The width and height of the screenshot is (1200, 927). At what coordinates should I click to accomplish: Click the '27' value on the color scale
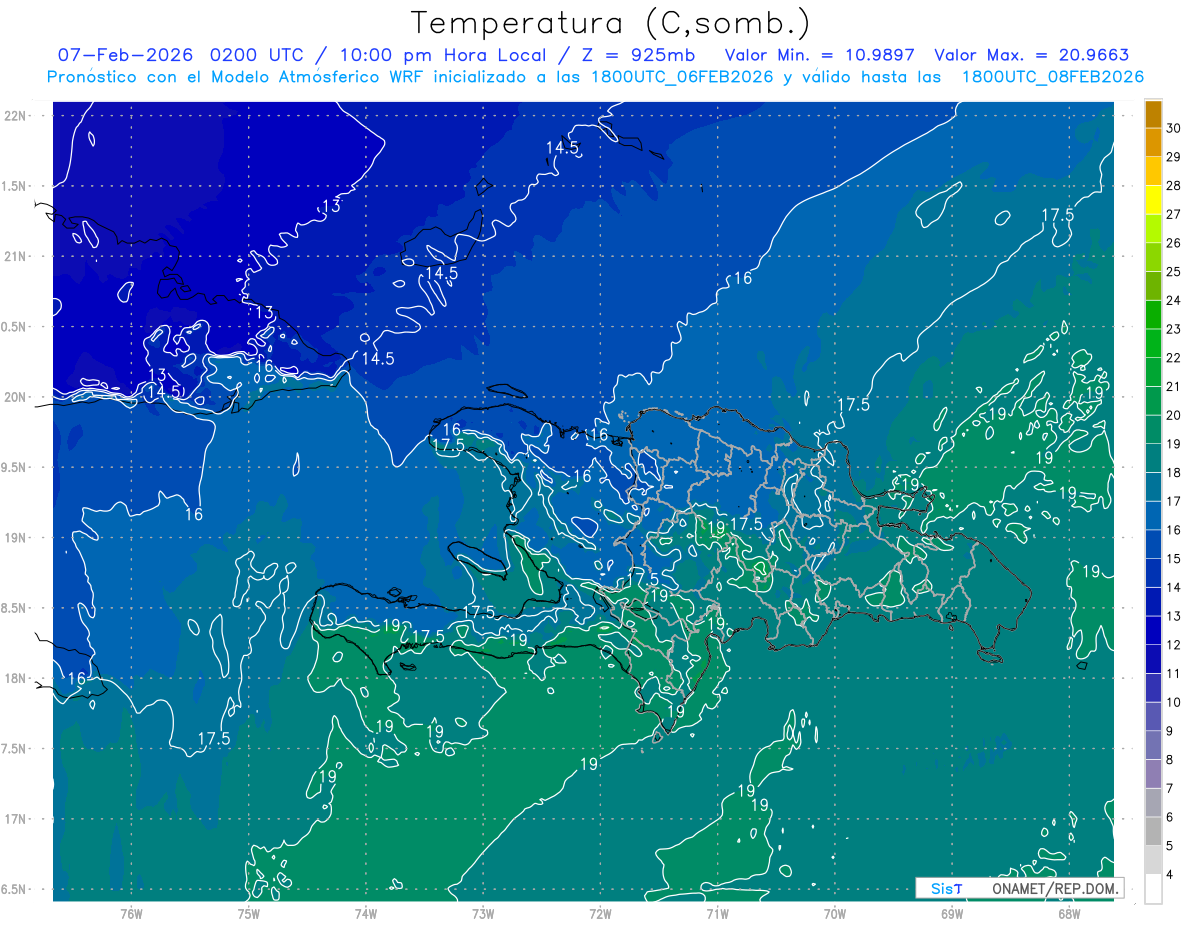click(1173, 214)
